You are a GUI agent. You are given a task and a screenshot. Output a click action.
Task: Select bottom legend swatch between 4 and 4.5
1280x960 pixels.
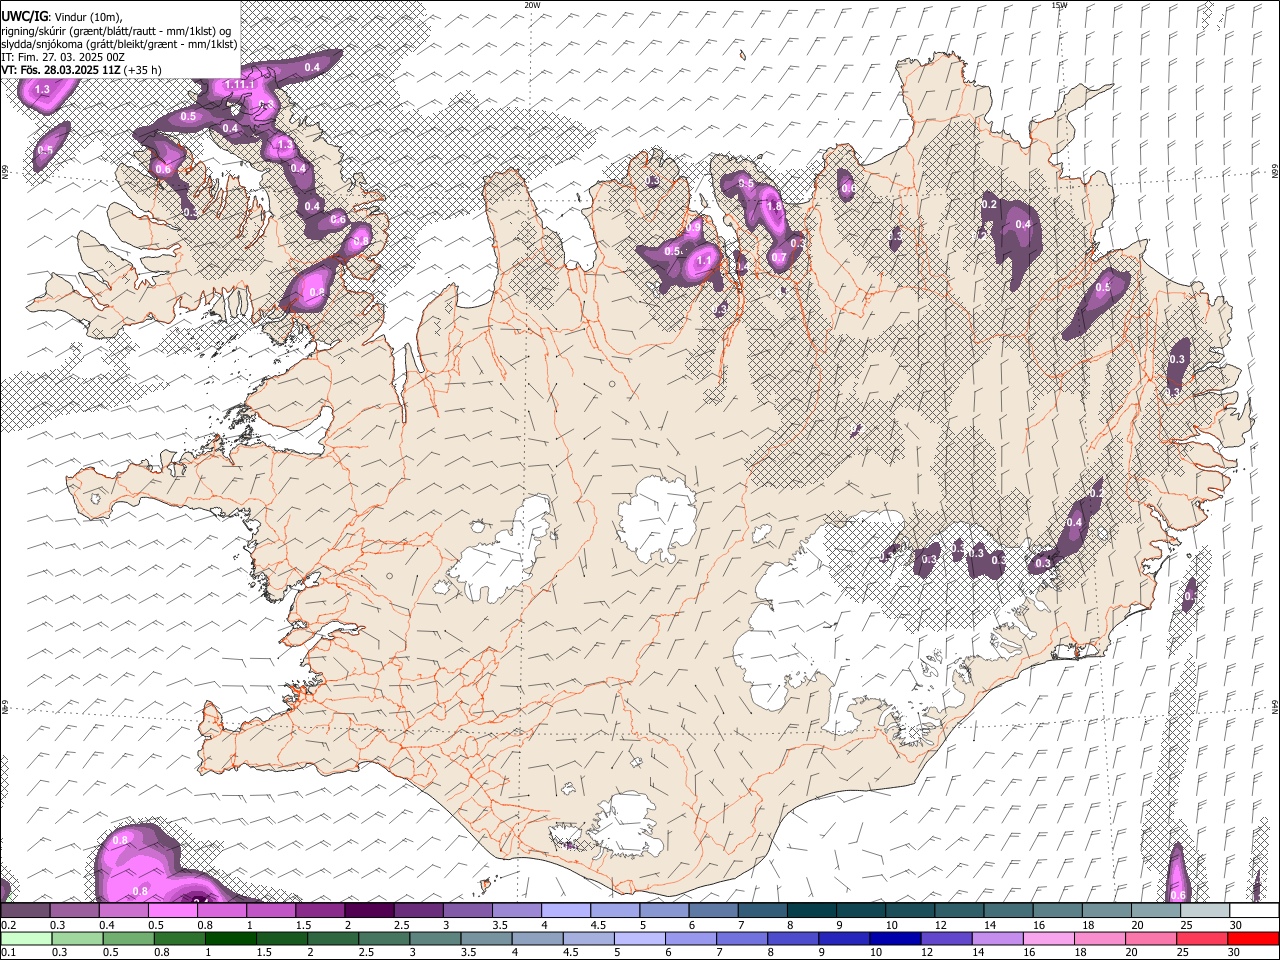[537, 938]
